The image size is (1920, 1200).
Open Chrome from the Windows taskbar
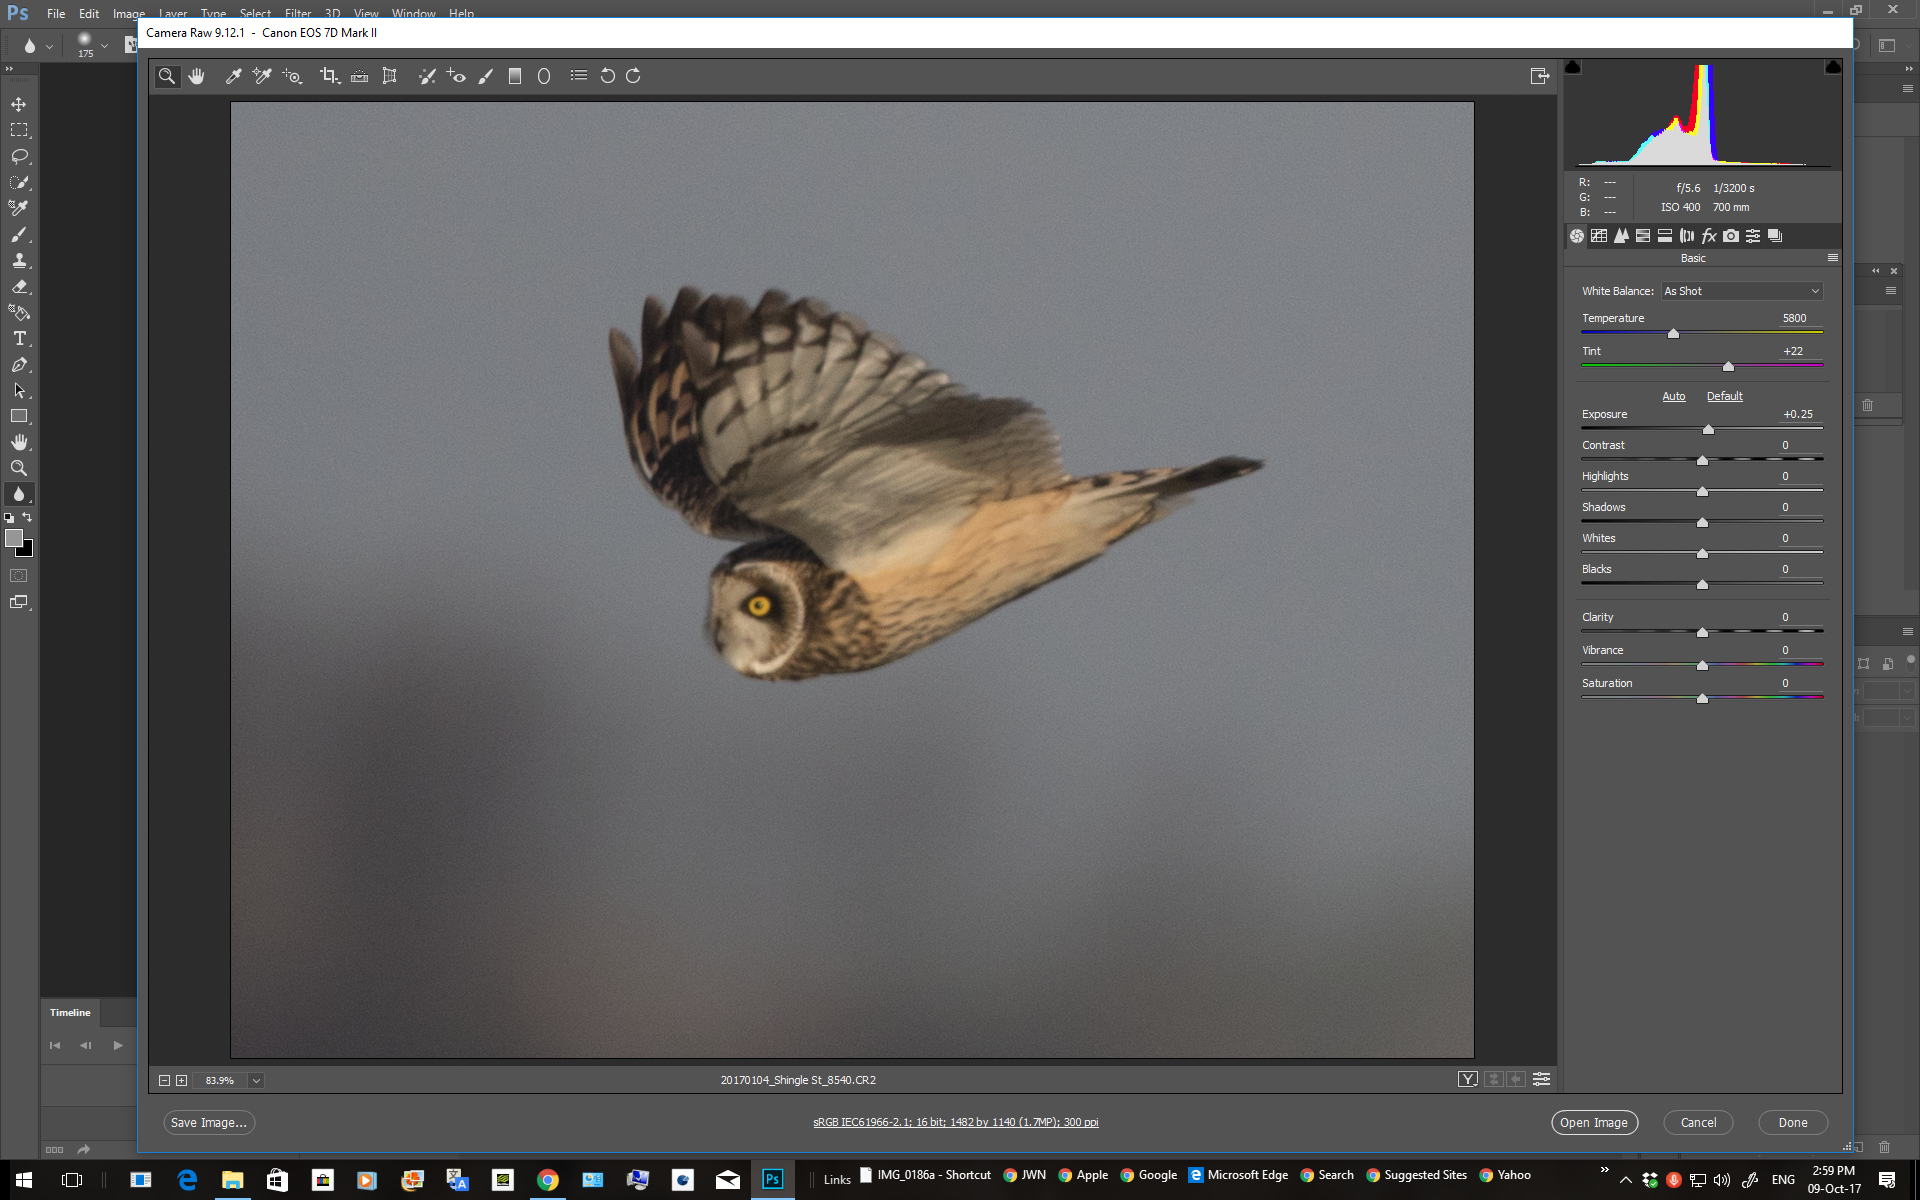(x=547, y=1180)
